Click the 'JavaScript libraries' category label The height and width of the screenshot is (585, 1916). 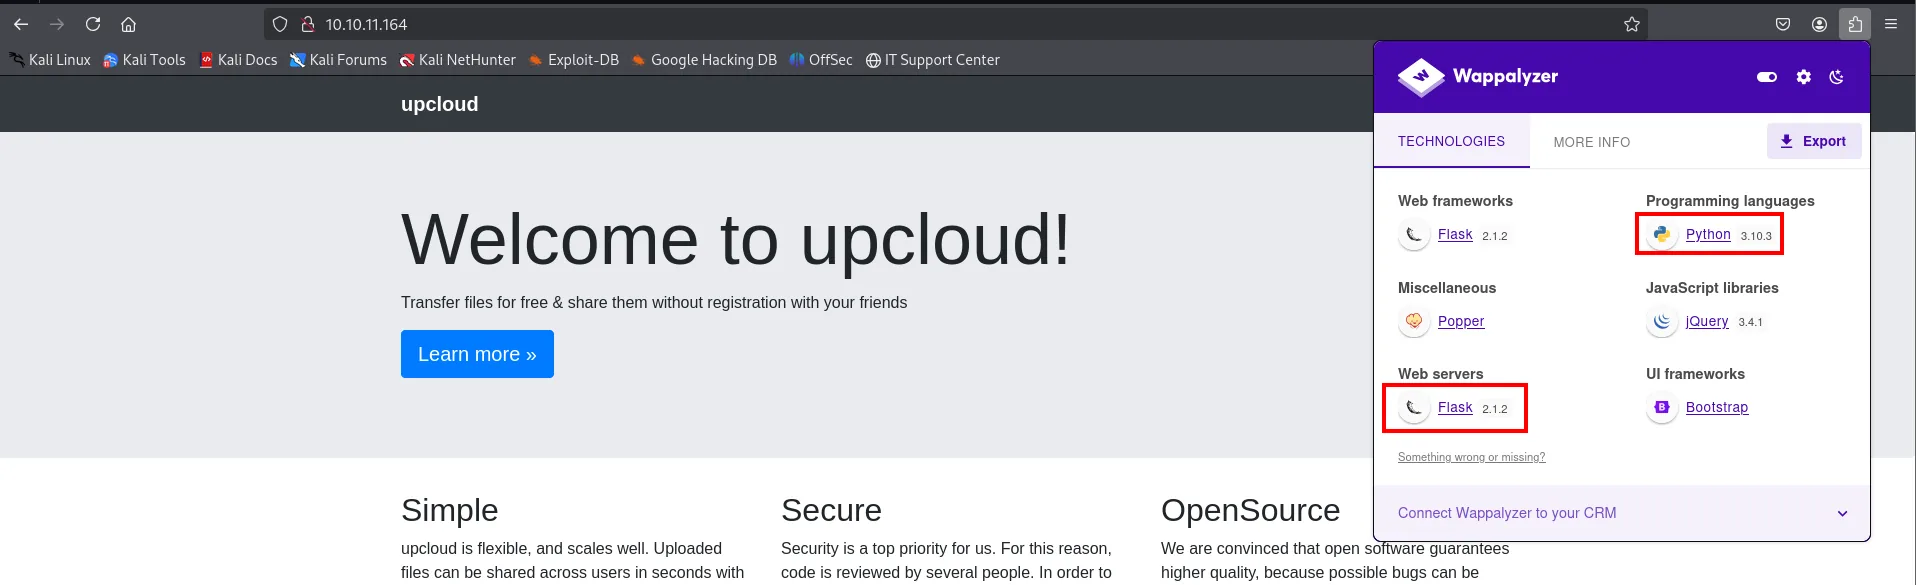(x=1712, y=288)
